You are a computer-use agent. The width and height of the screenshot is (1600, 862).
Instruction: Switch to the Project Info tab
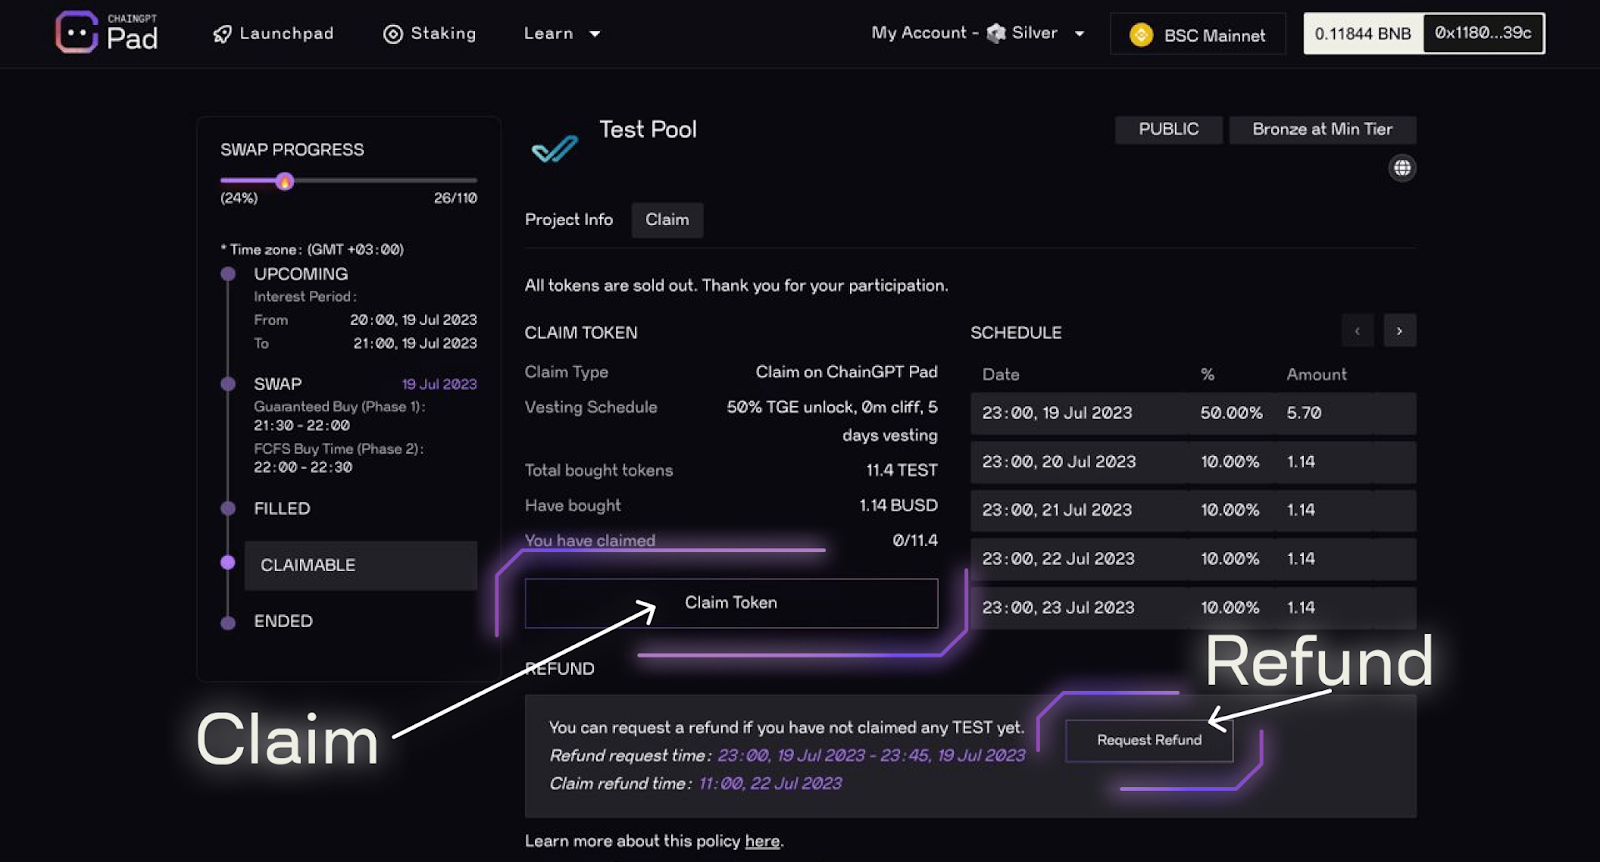pyautogui.click(x=569, y=220)
